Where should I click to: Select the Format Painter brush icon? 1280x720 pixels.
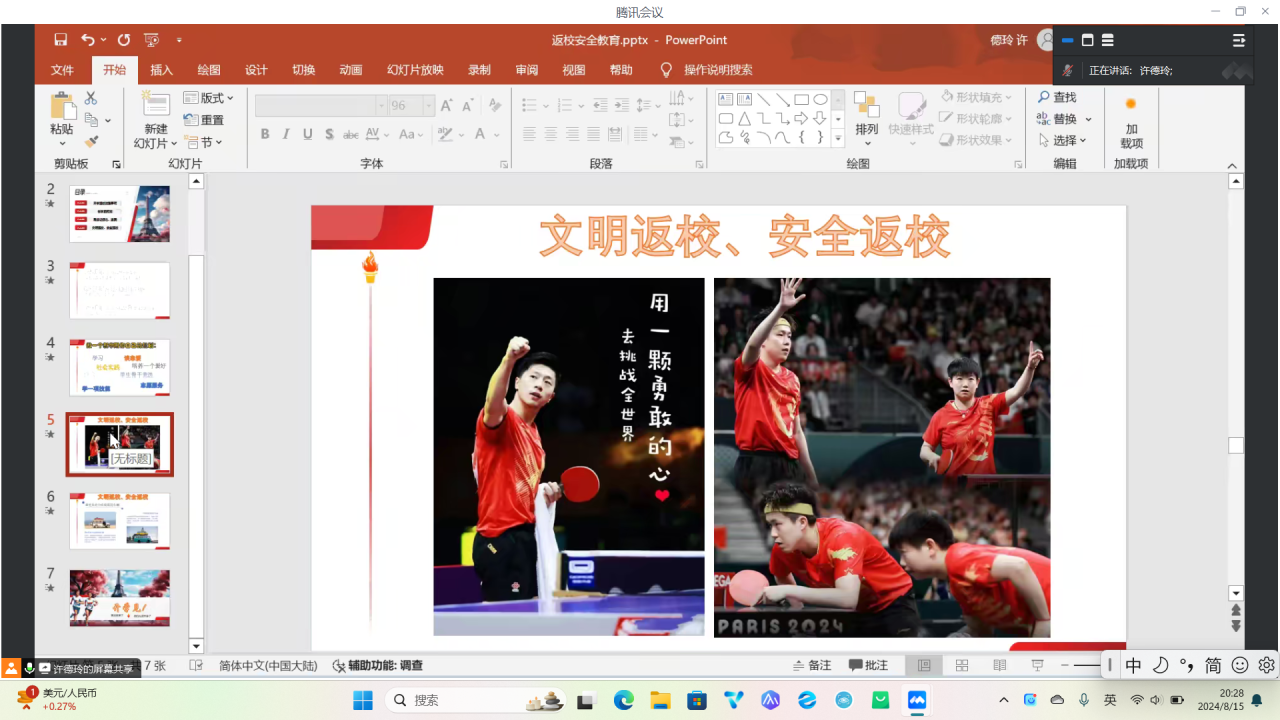tap(91, 142)
